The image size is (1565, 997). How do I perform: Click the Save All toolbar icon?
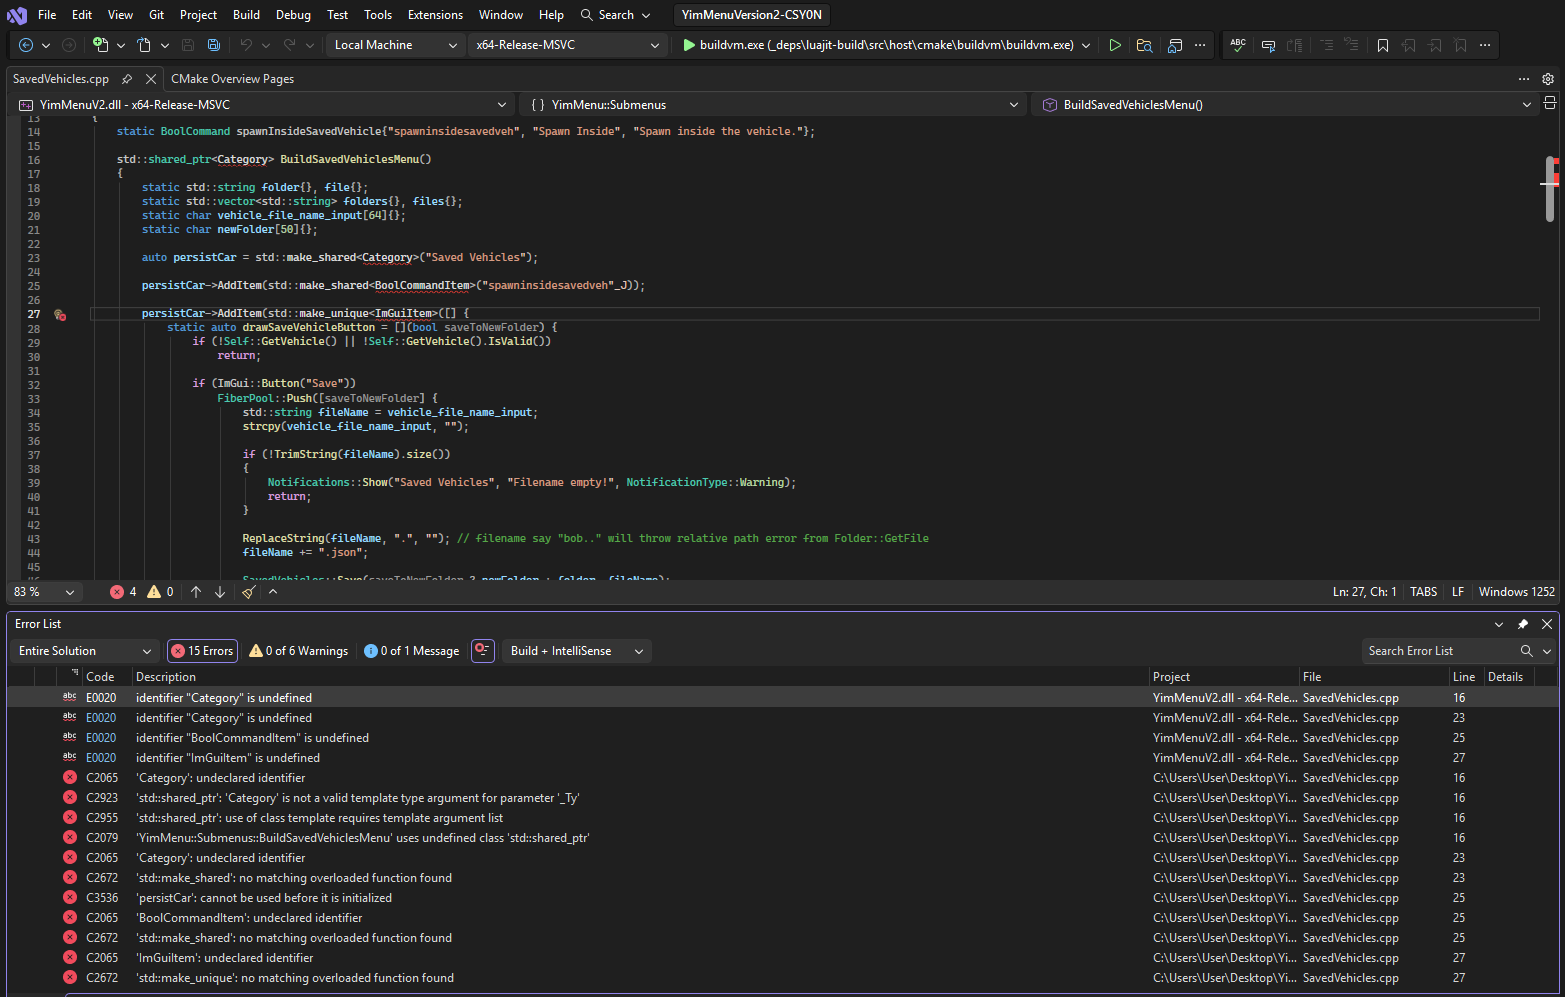pos(214,45)
